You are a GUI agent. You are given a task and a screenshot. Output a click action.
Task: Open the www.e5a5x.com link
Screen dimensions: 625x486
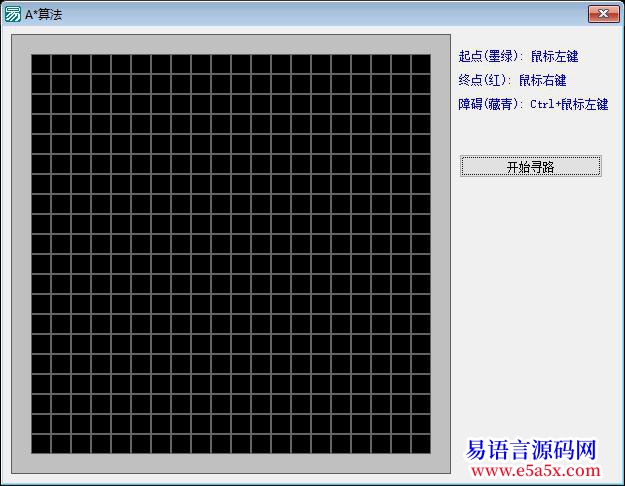point(535,471)
